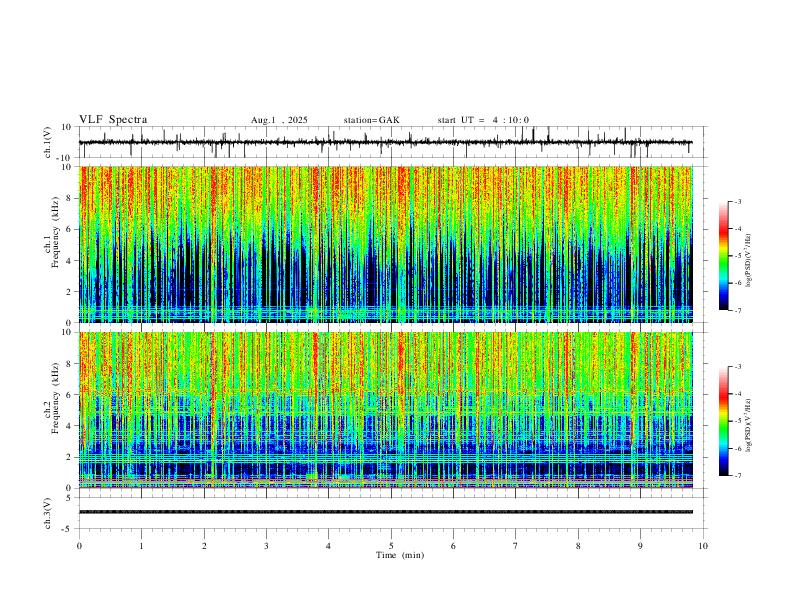Click time axis tick label '4'
Image resolution: width=792 pixels, height=612 pixels.
[328, 546]
